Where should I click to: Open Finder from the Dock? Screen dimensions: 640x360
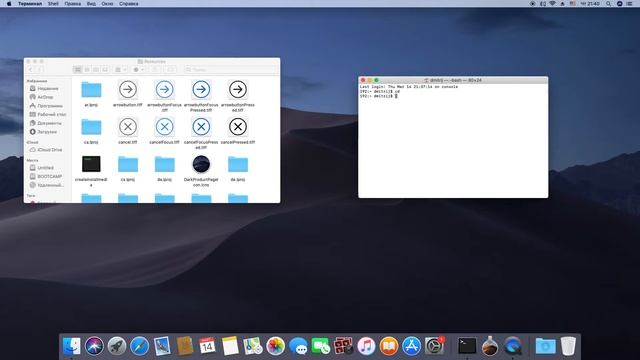tap(72, 346)
